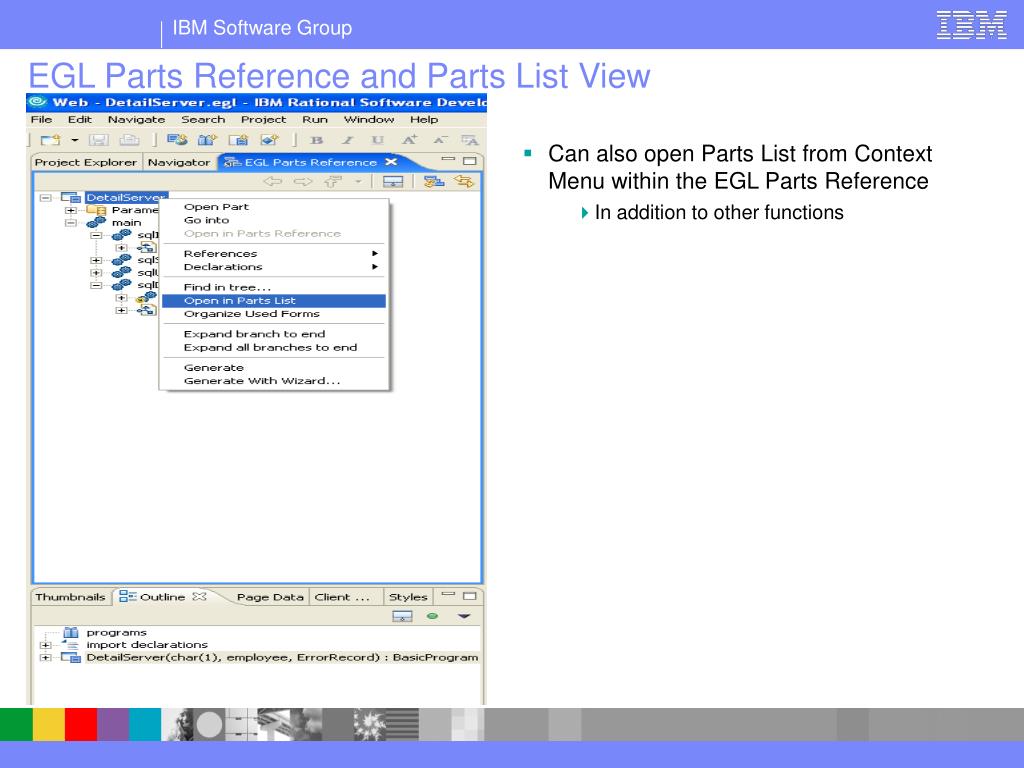Collapse the main function node
Viewport: 1024px width, 768px height.
[x=71, y=223]
